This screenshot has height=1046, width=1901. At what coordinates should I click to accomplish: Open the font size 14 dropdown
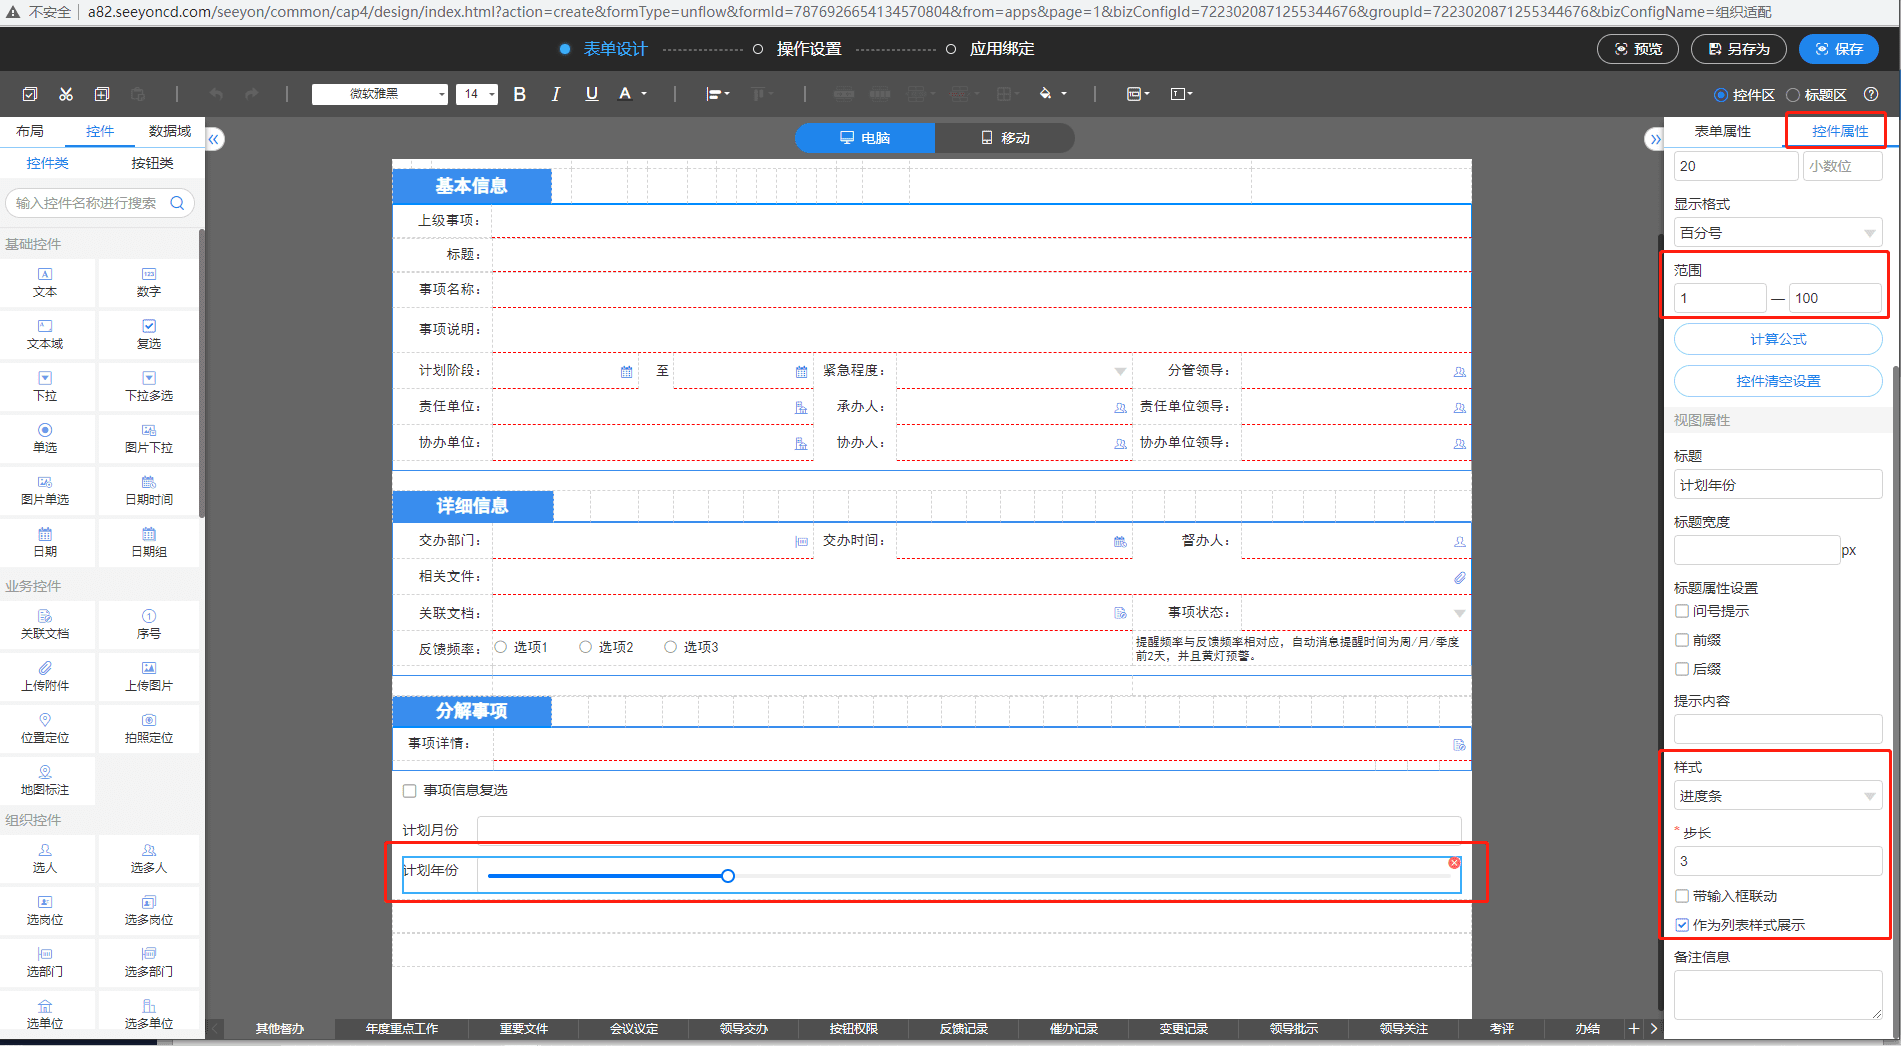click(x=476, y=94)
